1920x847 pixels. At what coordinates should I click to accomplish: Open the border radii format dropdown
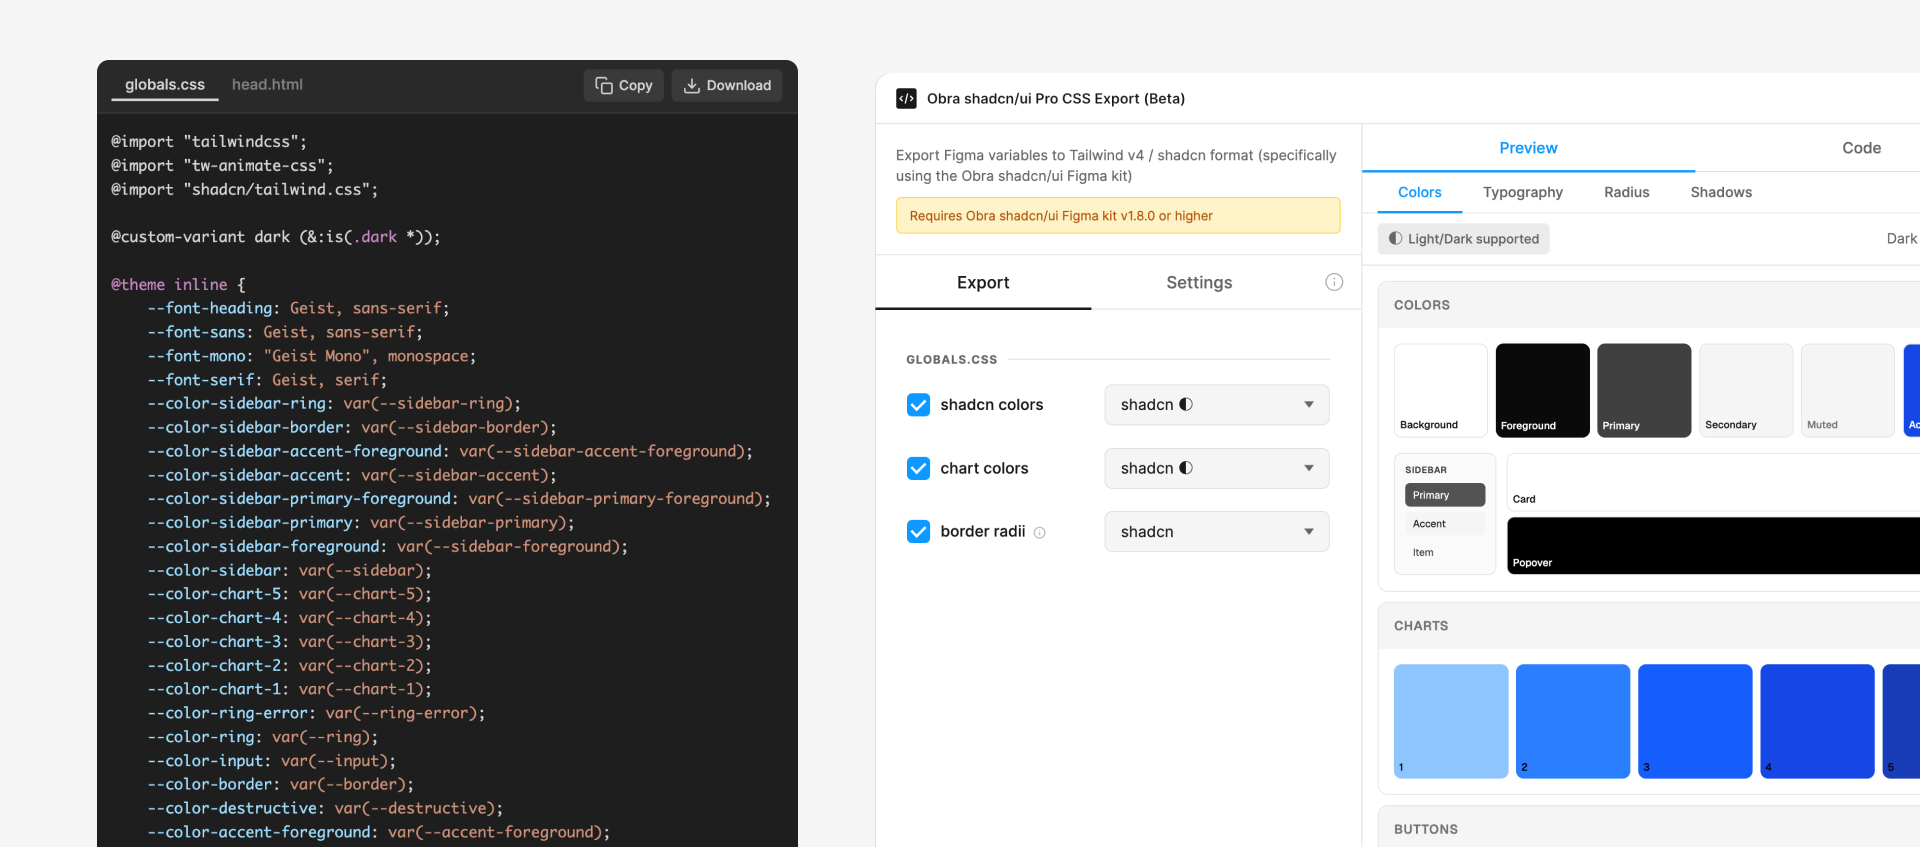pyautogui.click(x=1217, y=532)
